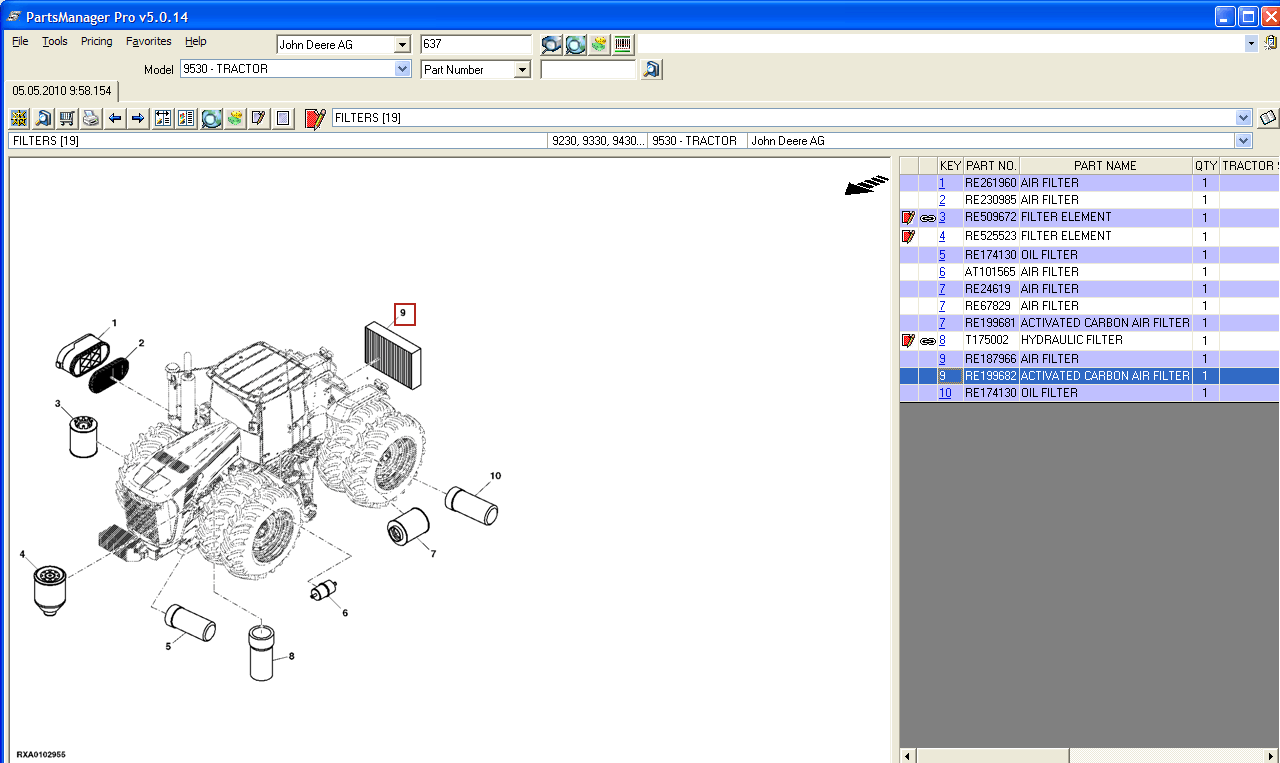Click the number field containing 637

tap(476, 45)
